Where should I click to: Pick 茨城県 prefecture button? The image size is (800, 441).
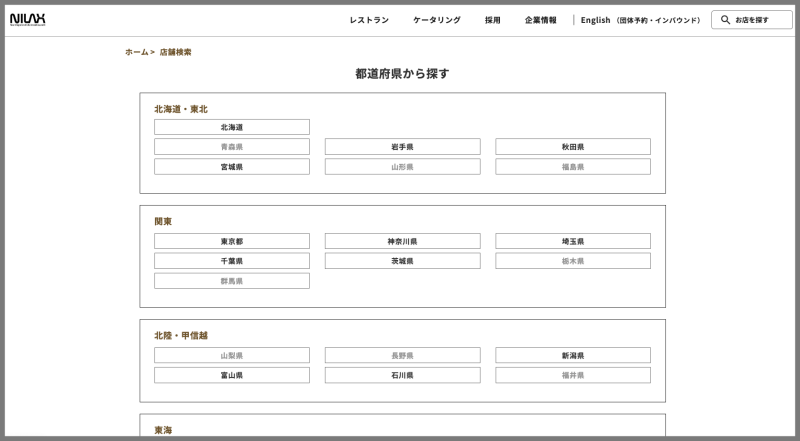(x=402, y=261)
